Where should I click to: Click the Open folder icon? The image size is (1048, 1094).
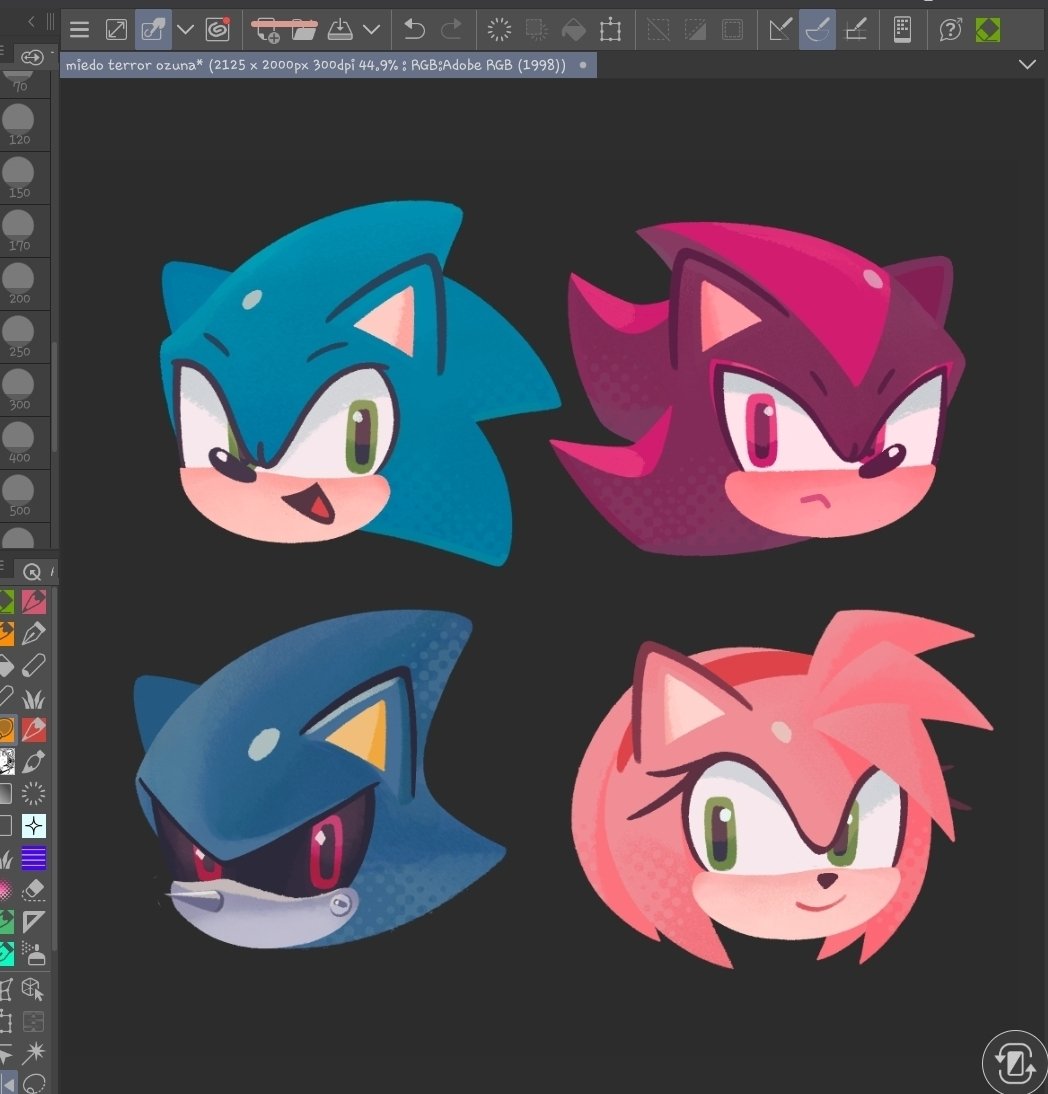[x=303, y=30]
